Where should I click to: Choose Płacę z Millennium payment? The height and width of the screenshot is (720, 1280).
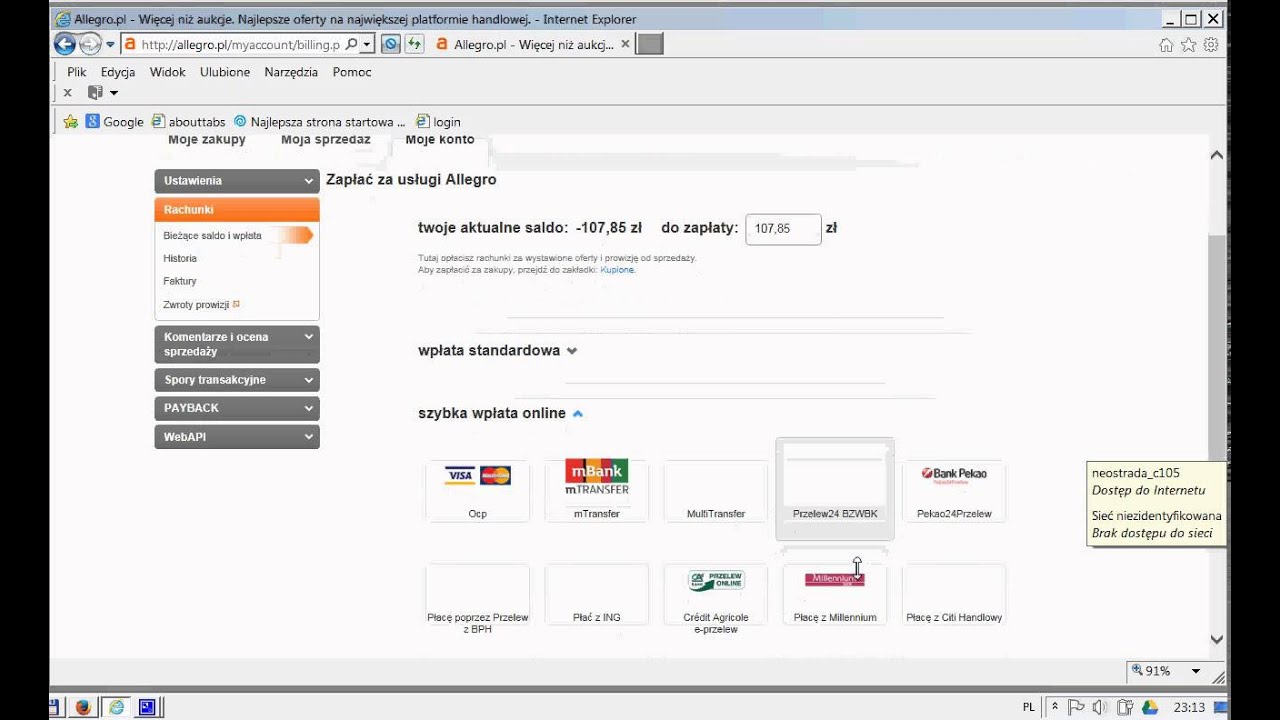click(835, 596)
